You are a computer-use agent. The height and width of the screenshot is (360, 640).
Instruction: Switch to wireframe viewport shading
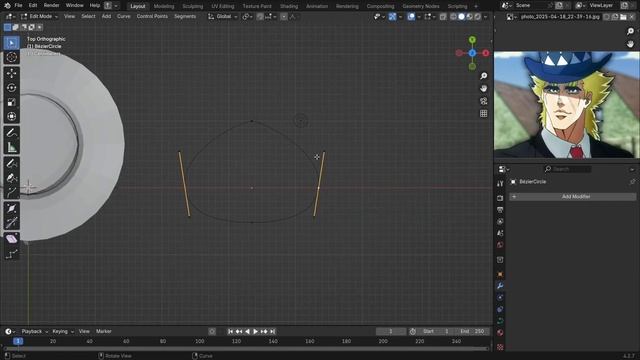(453, 17)
